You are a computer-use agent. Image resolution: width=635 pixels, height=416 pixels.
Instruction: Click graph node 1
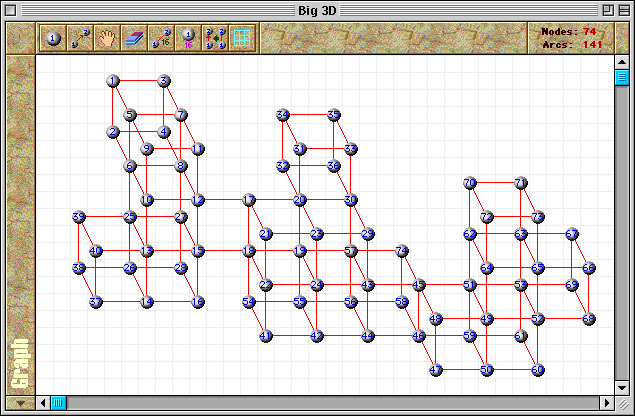click(x=113, y=81)
